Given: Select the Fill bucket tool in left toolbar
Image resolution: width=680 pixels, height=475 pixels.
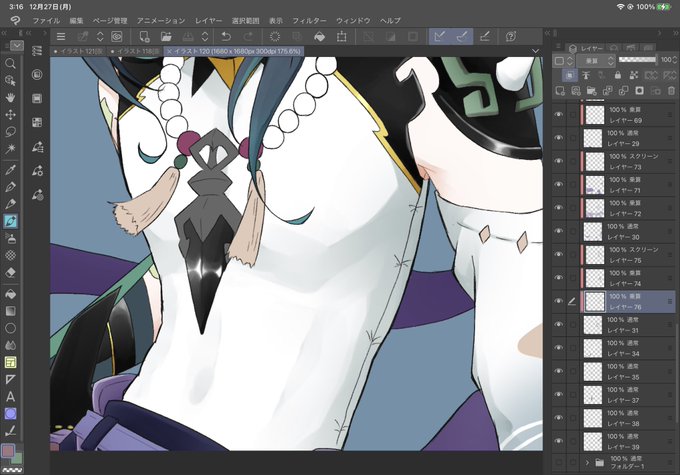Looking at the screenshot, I should pyautogui.click(x=10, y=294).
